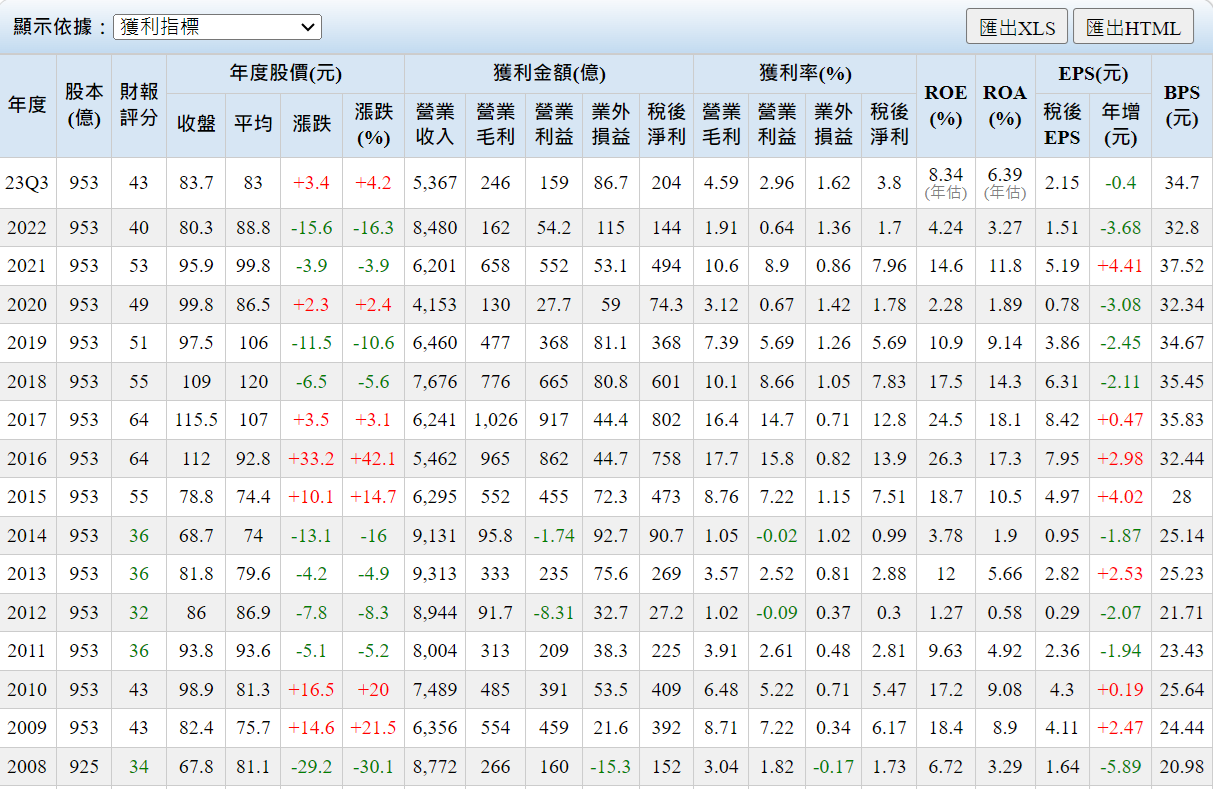Screen dimensions: 1213x789
Task: Click the 2008 EPS yearly change -5.89 cell
Action: click(1121, 767)
